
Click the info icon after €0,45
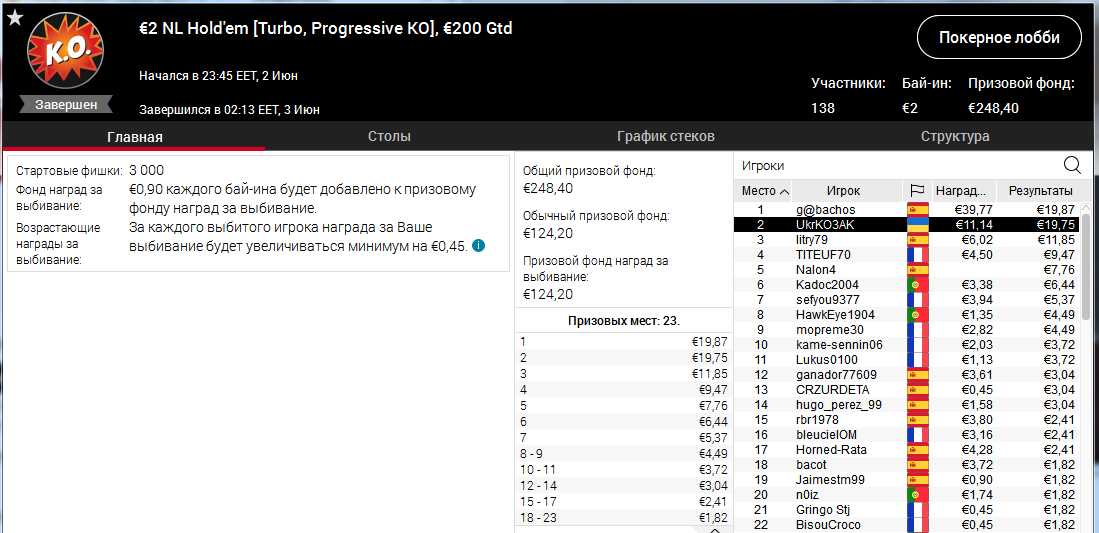point(478,246)
